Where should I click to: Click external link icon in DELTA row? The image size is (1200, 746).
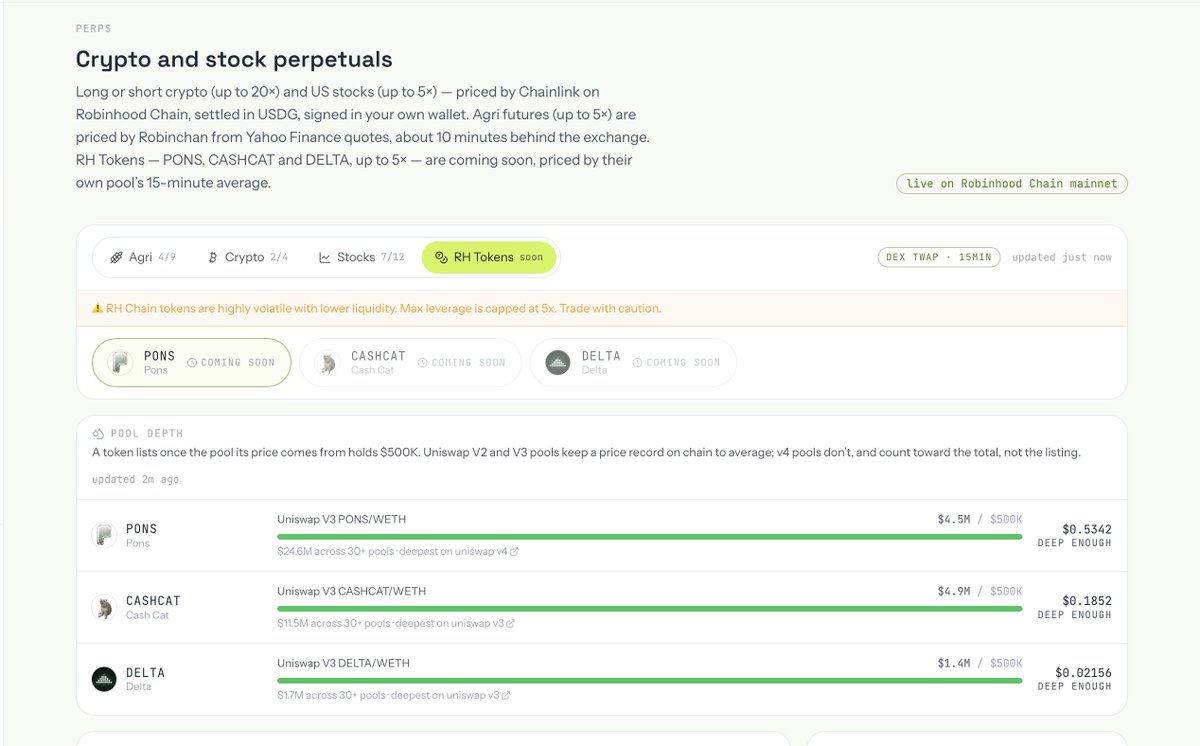click(x=506, y=695)
